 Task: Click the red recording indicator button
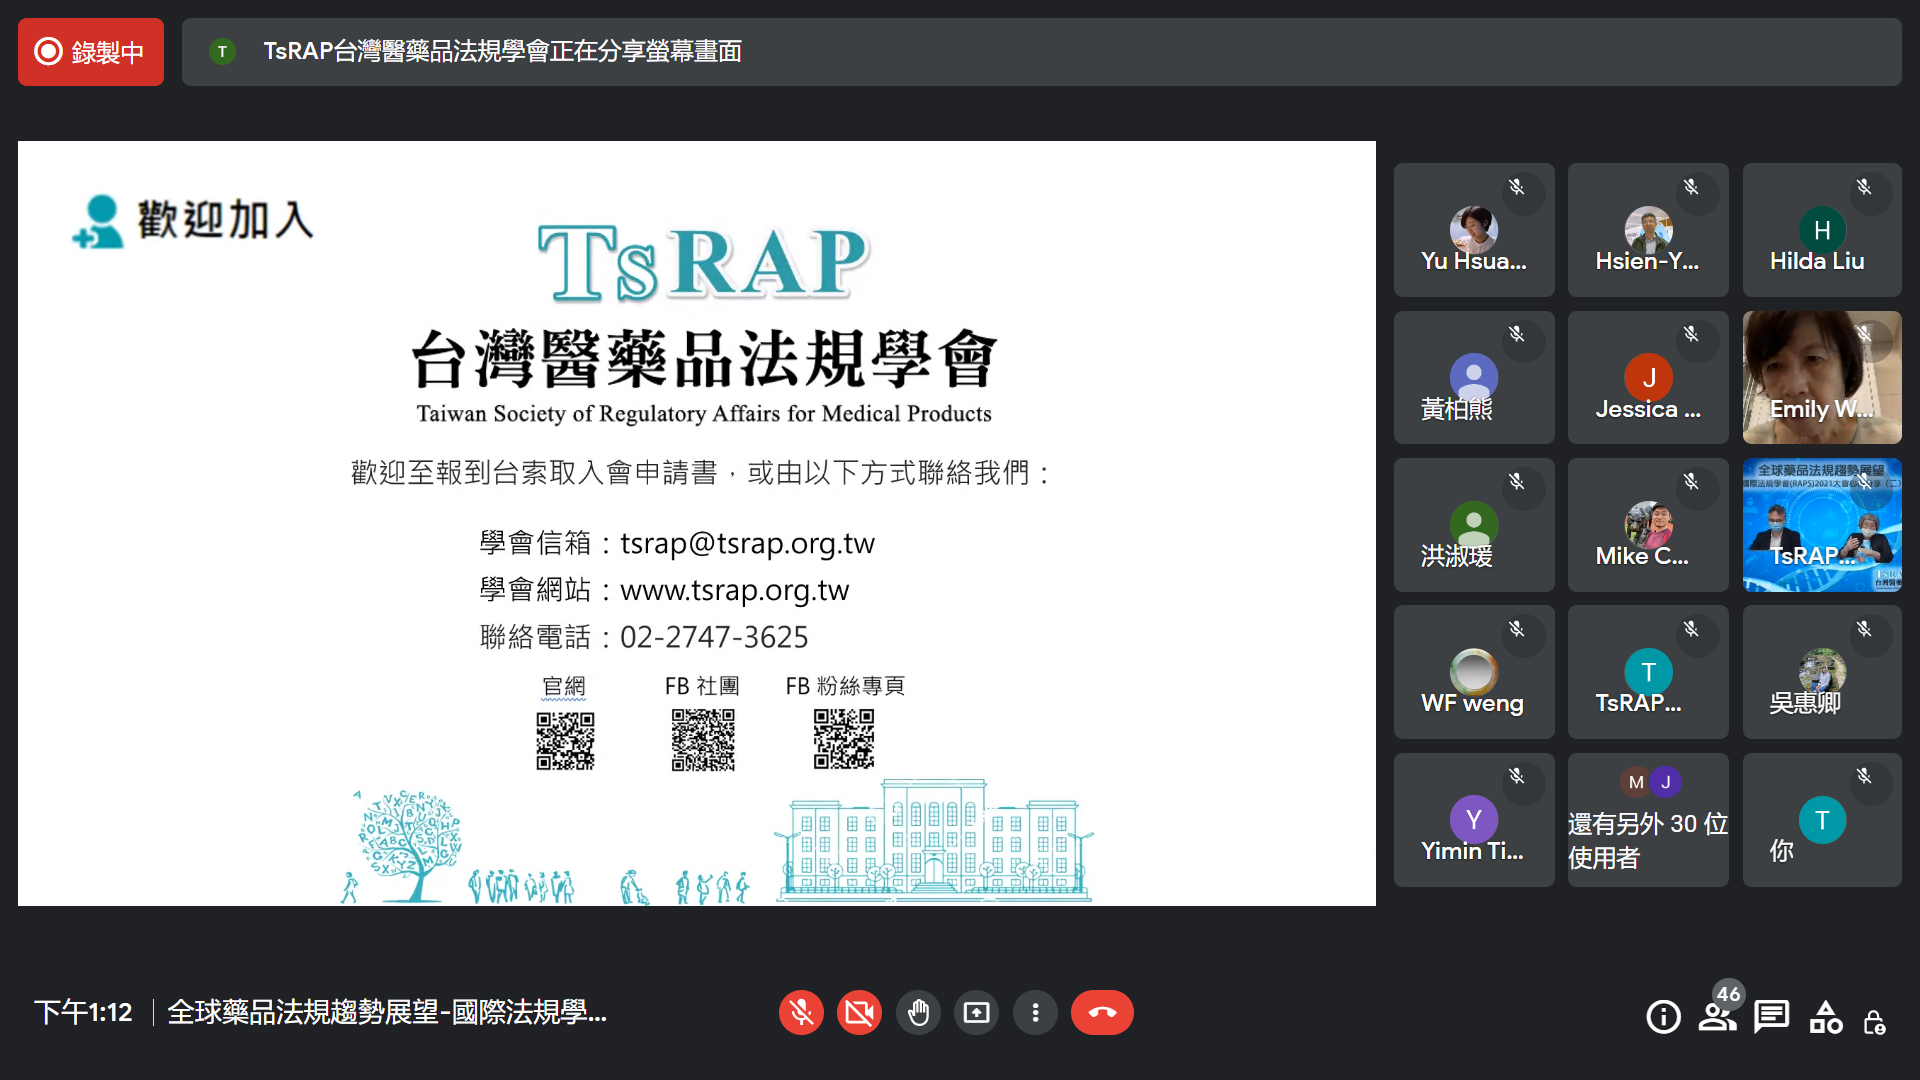[91, 52]
